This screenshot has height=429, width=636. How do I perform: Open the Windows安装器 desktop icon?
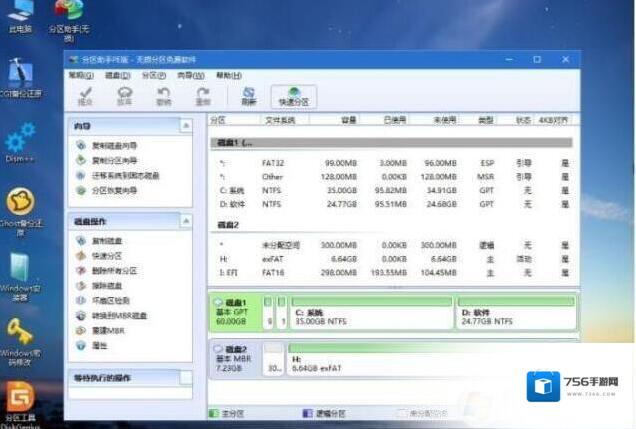tap(20, 274)
